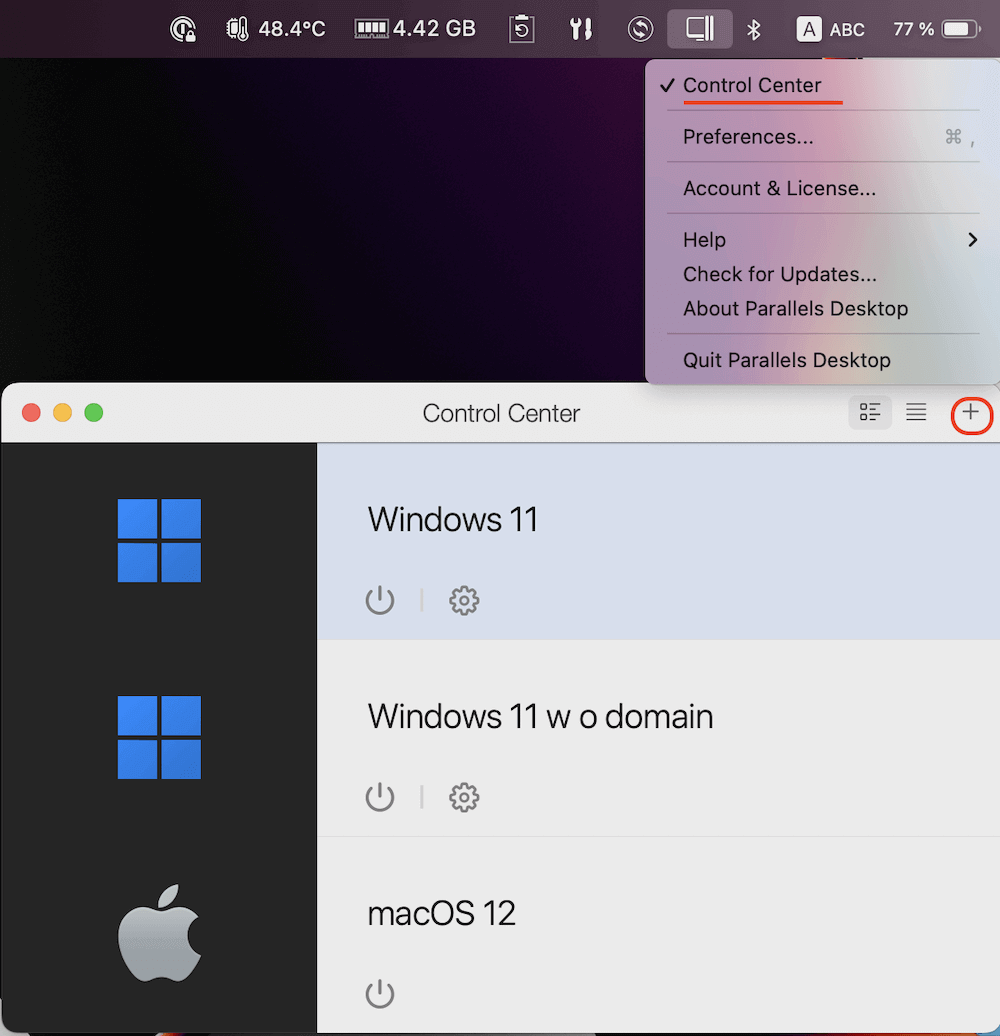Switch Control Center to detailed view

869,412
